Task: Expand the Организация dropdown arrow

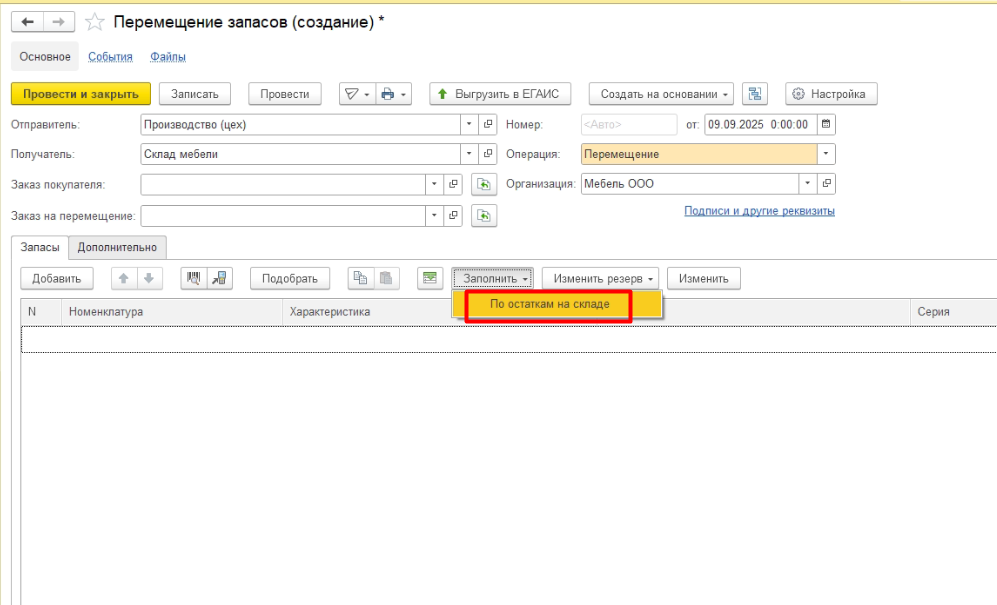Action: (x=808, y=184)
